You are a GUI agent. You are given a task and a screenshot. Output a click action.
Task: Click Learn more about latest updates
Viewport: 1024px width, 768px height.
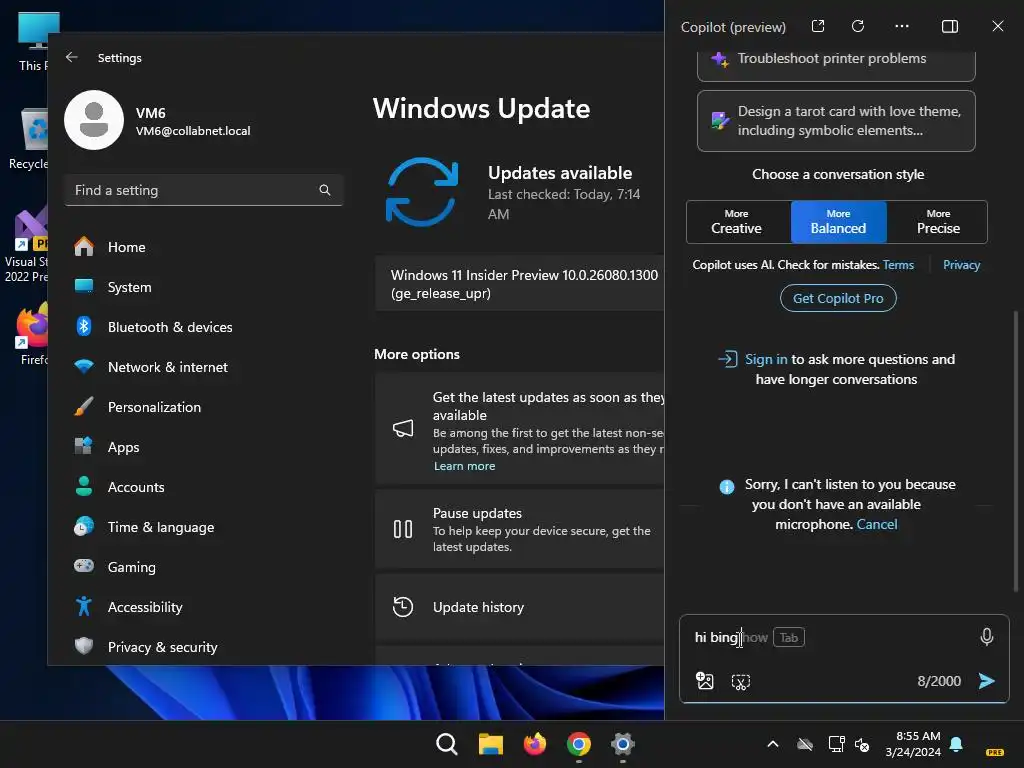[464, 466]
